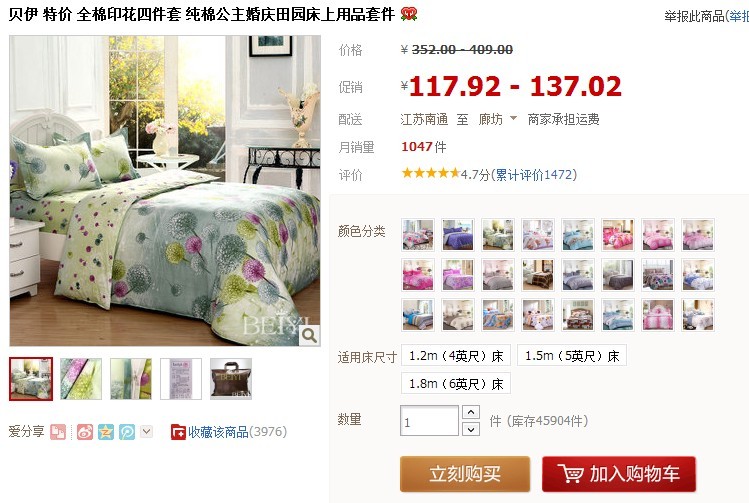The image size is (749, 503).
Task: Increase quantity with the up arrow
Action: point(471,412)
